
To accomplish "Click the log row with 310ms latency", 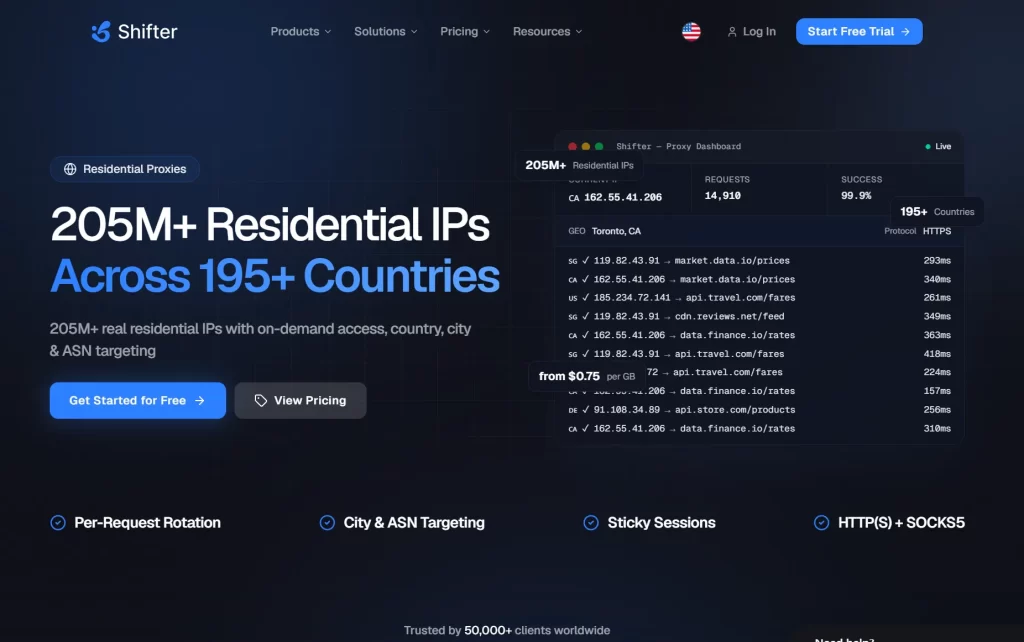I will 760,429.
